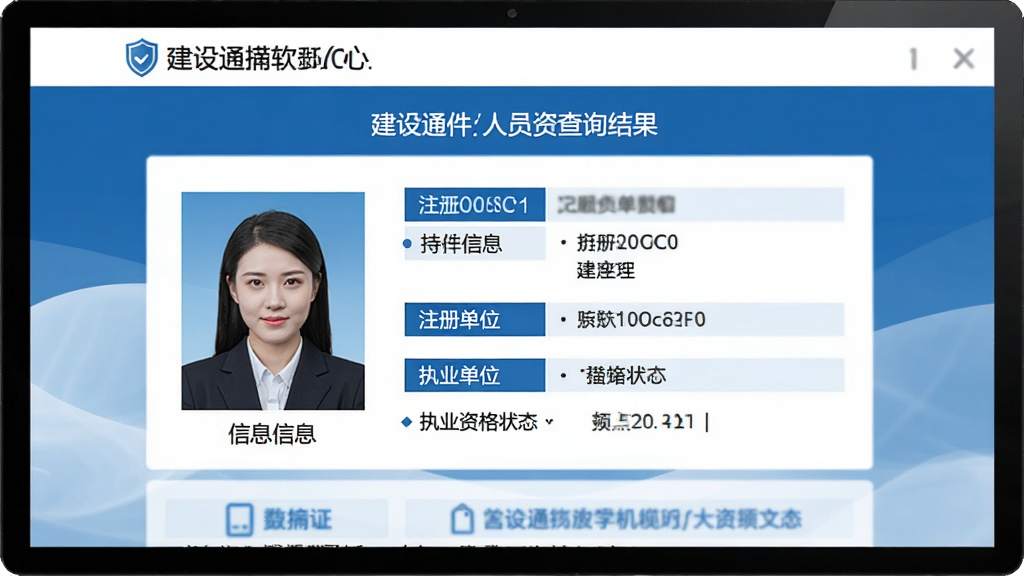Viewport: 1024px width, 576px height.
Task: Expand the 执业资格状态 dropdown arrow
Action: coord(549,422)
